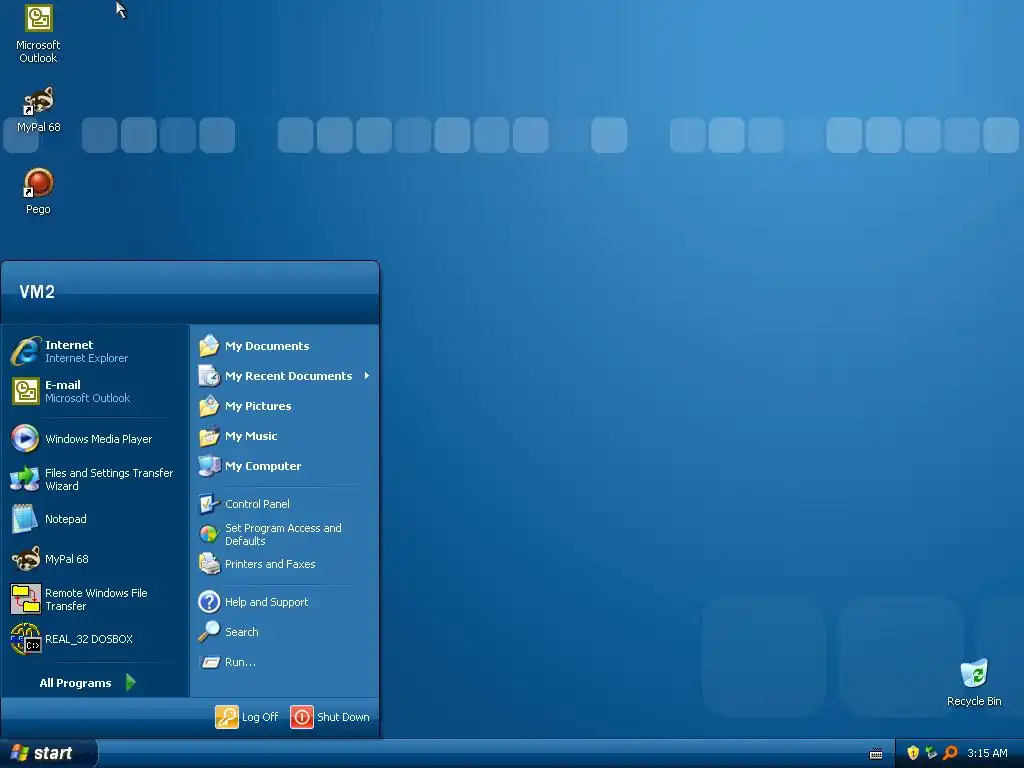
Task: Expand the My Recent Documents submenu arrow
Action: [367, 376]
